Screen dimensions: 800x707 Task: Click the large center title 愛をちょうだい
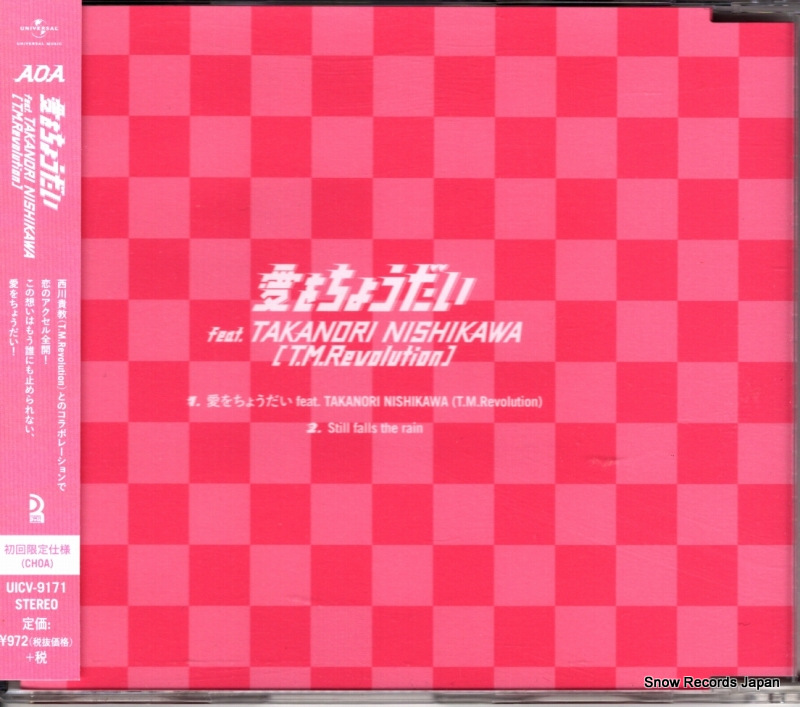[x=365, y=288]
